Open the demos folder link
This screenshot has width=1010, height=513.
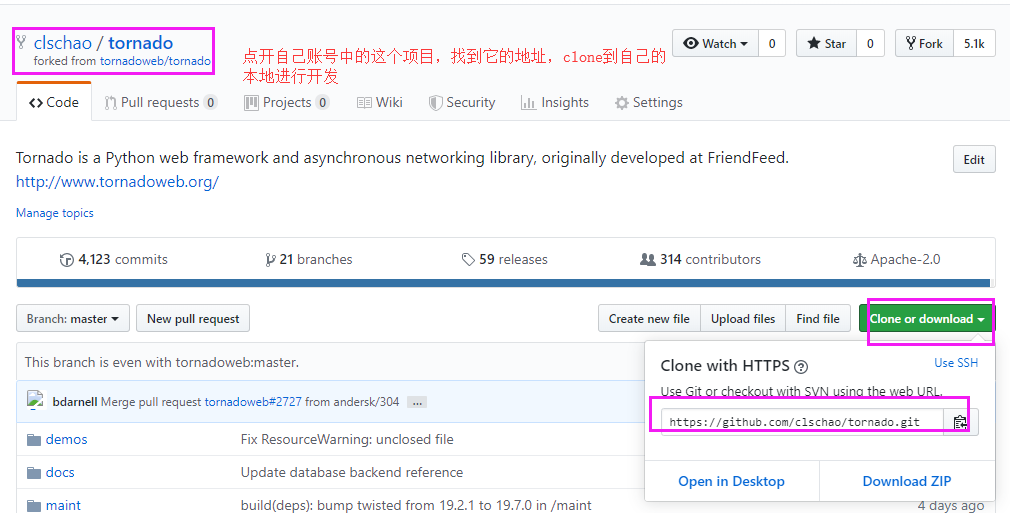coord(66,440)
